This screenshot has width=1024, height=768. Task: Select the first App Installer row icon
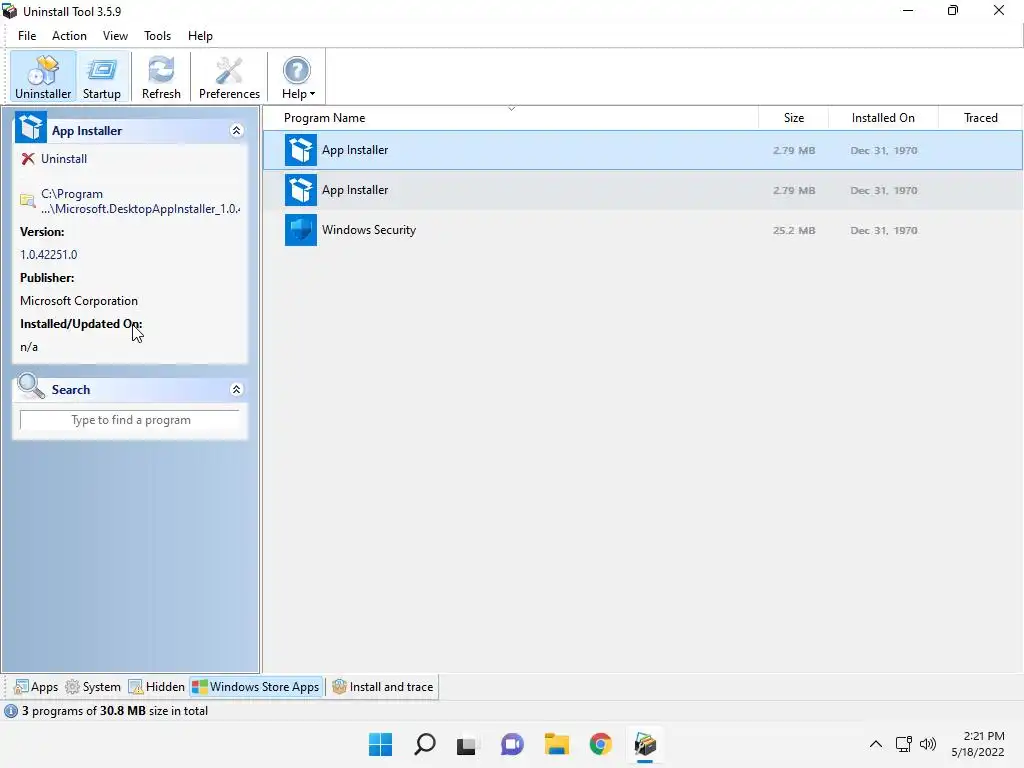click(300, 150)
